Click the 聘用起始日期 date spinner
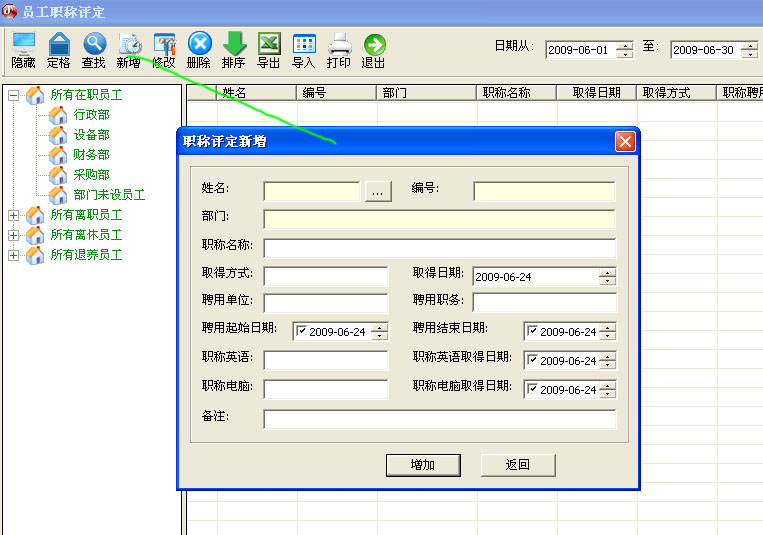The height and width of the screenshot is (535, 763). pyautogui.click(x=380, y=332)
